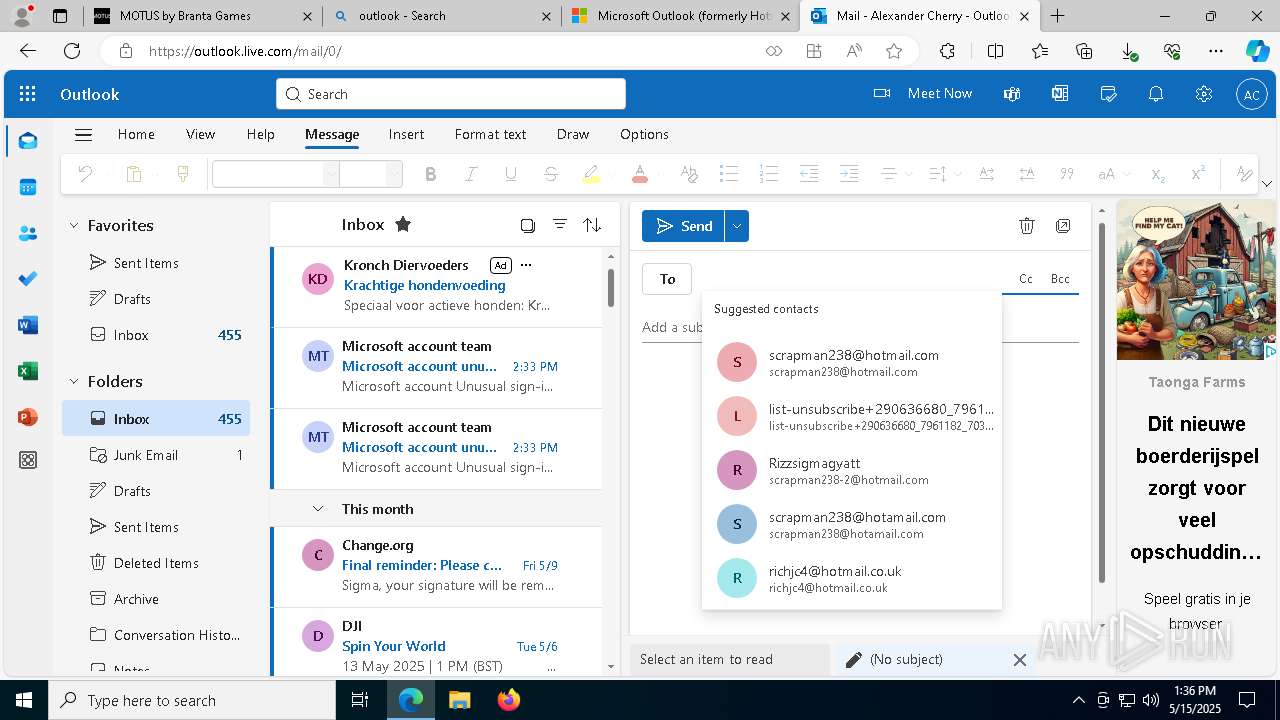Apply text highlight color
The height and width of the screenshot is (720, 1280).
(591, 174)
